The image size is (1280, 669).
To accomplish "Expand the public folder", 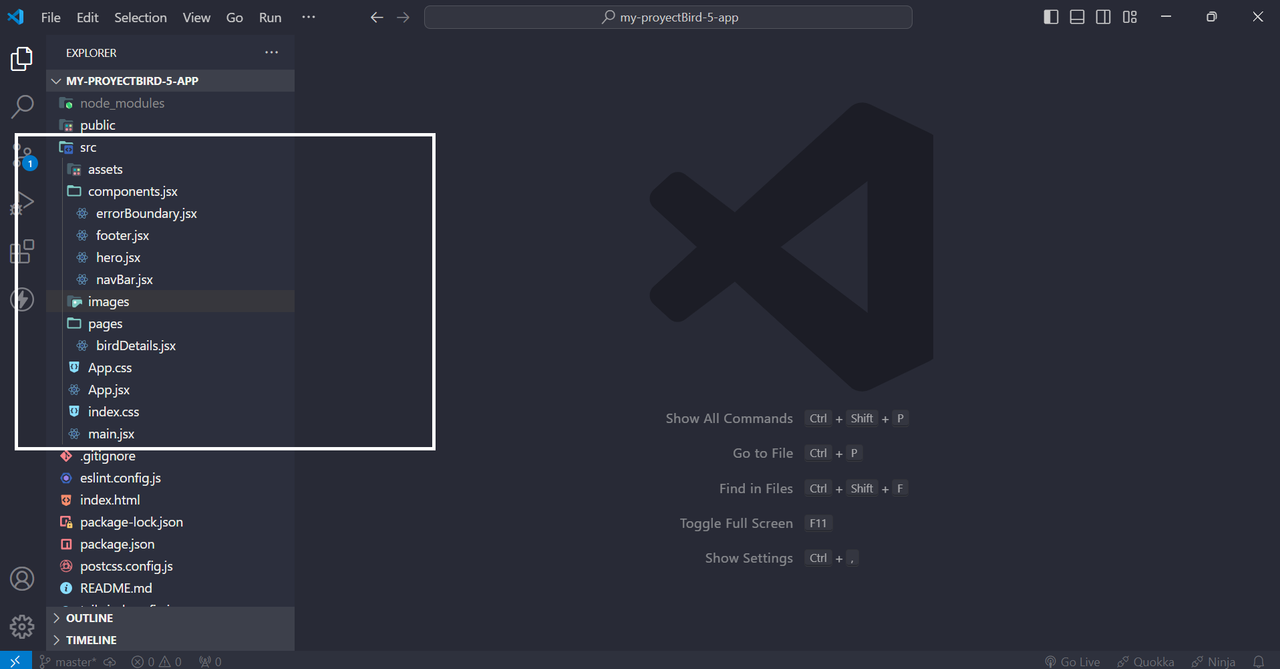I will (170, 125).
